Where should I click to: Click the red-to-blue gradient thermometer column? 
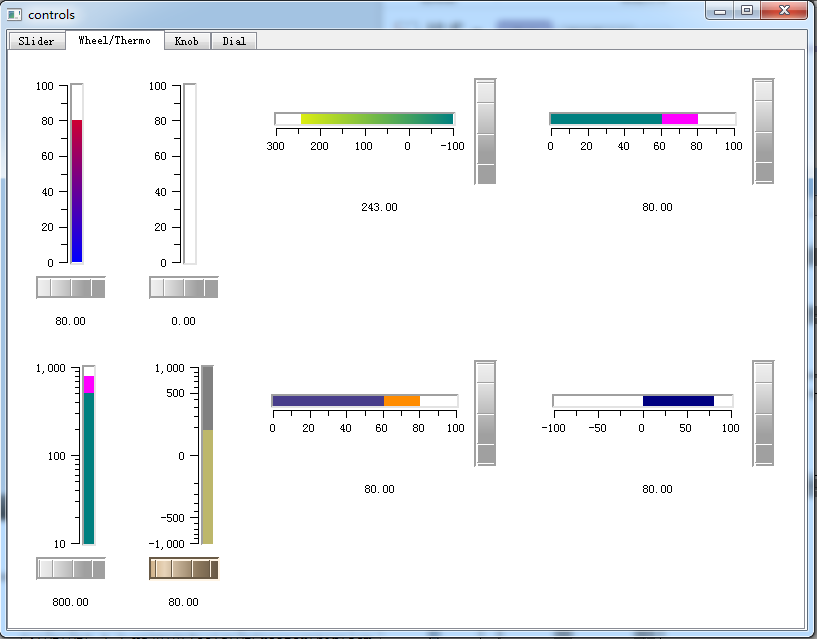(x=77, y=191)
